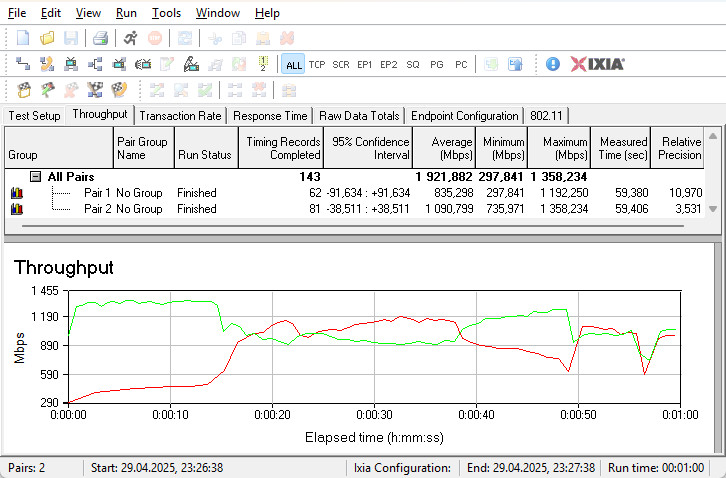Screen dimensions: 726x478
Task: Switch to the Test Setup tab
Action: pos(34,116)
